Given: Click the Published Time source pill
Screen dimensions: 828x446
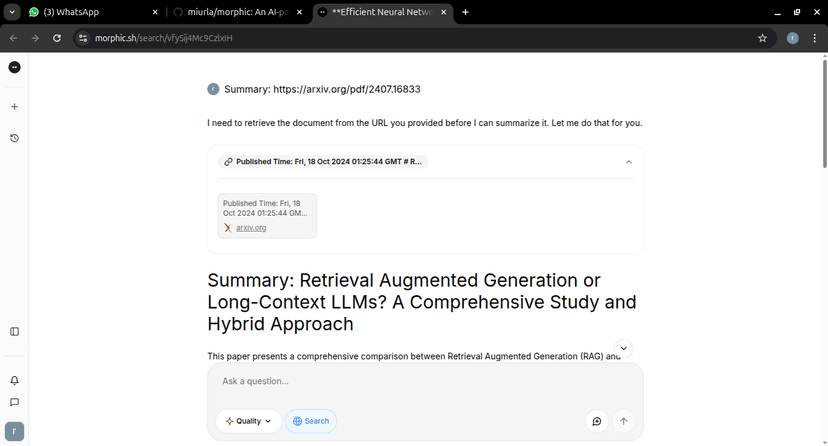Looking at the screenshot, I should (x=323, y=161).
